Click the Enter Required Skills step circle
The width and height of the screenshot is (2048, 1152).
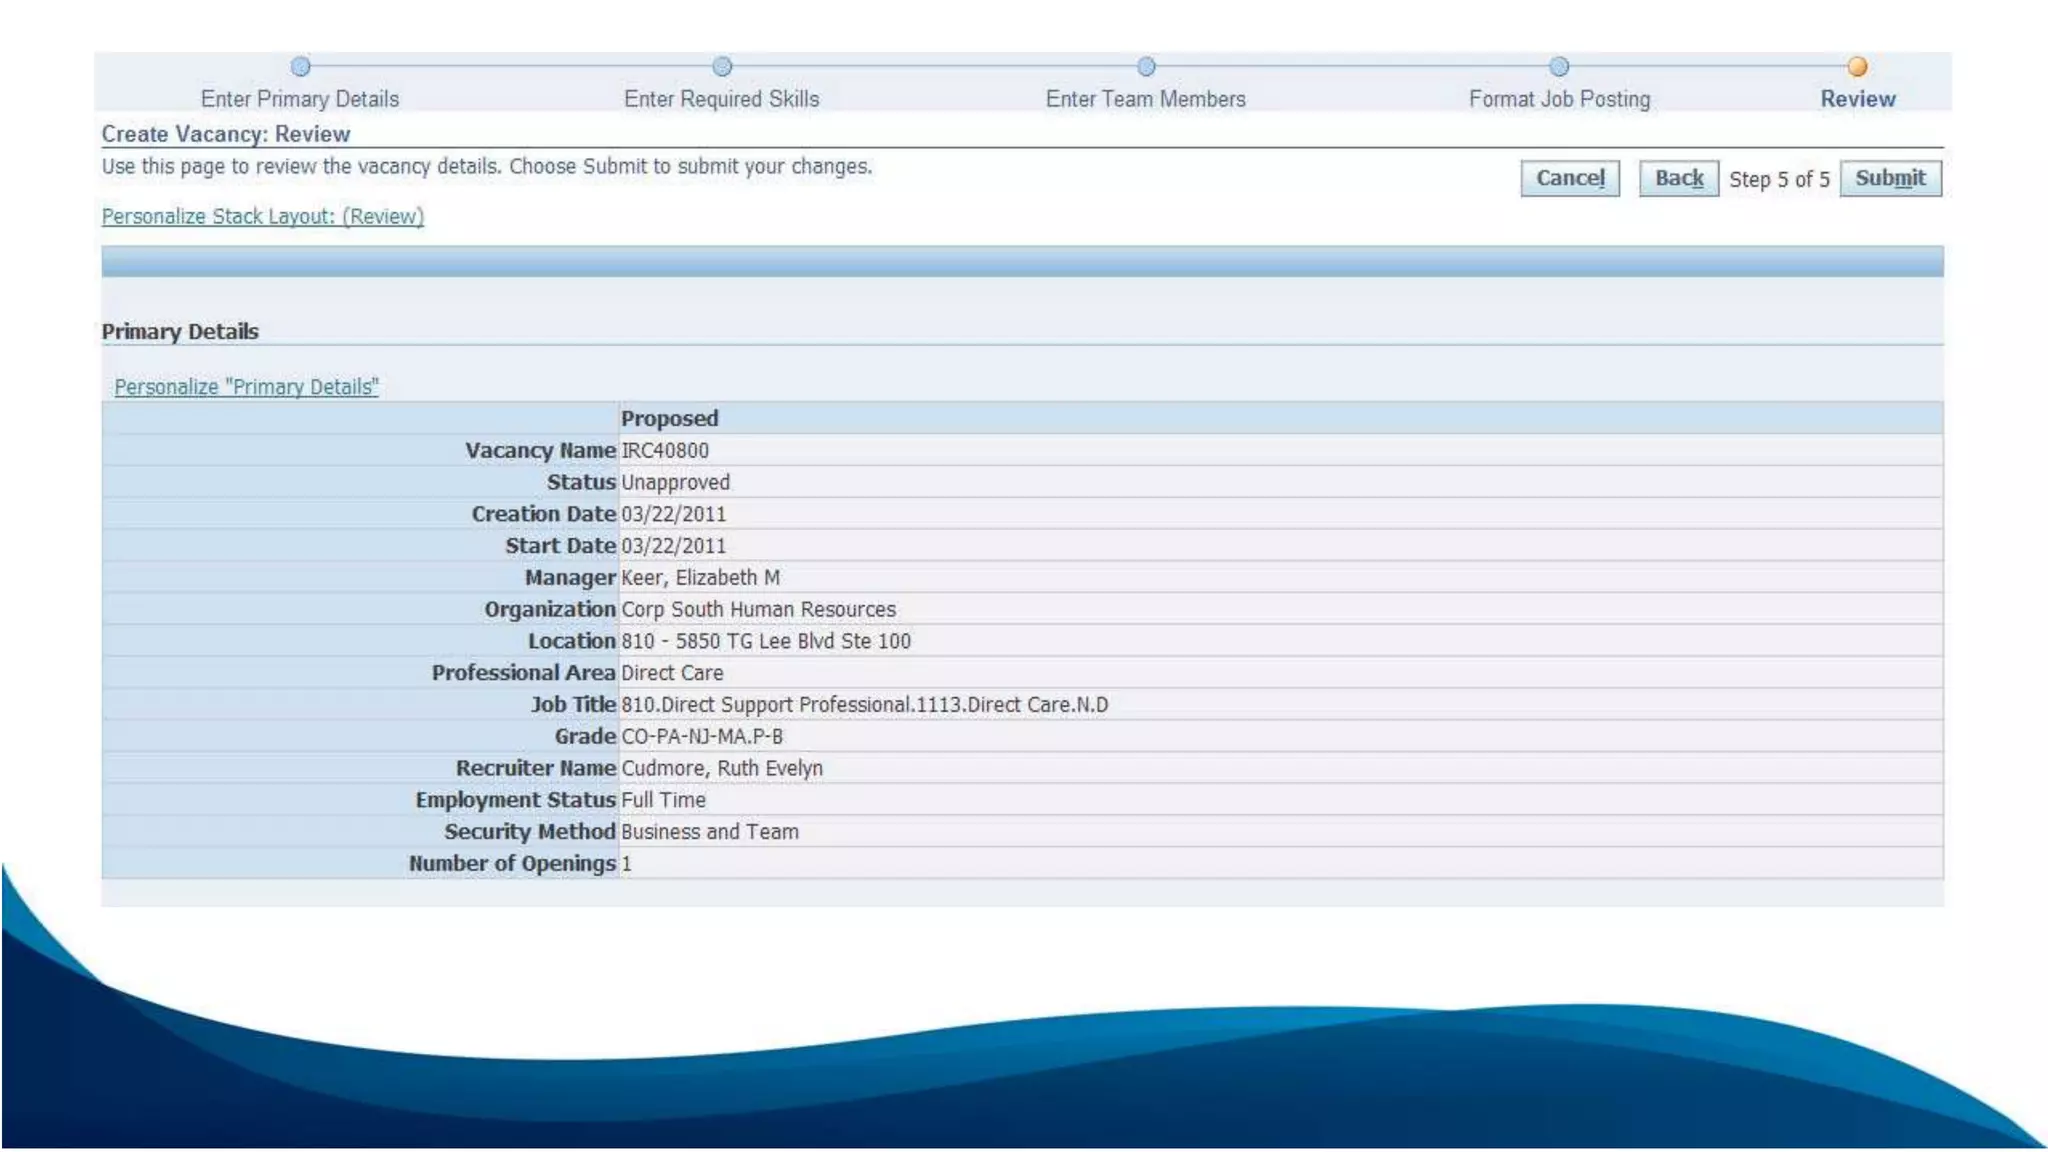click(722, 67)
